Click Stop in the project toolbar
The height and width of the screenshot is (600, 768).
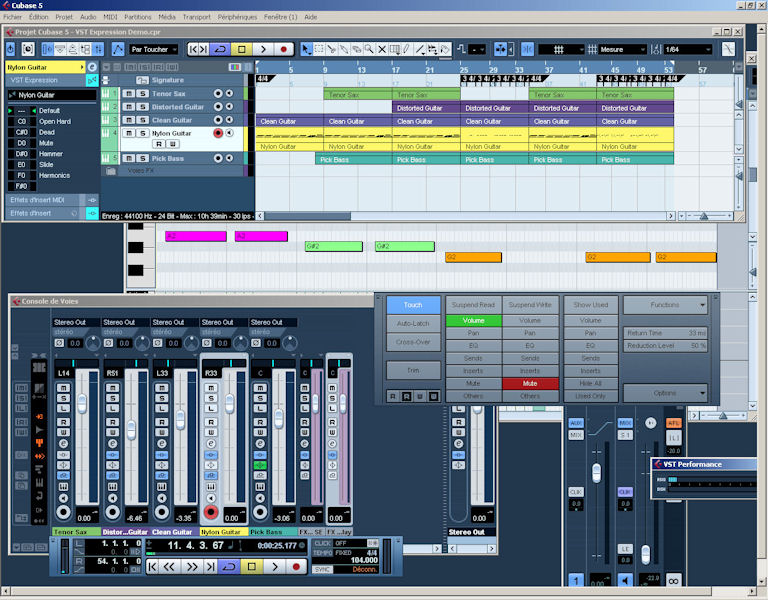click(241, 49)
